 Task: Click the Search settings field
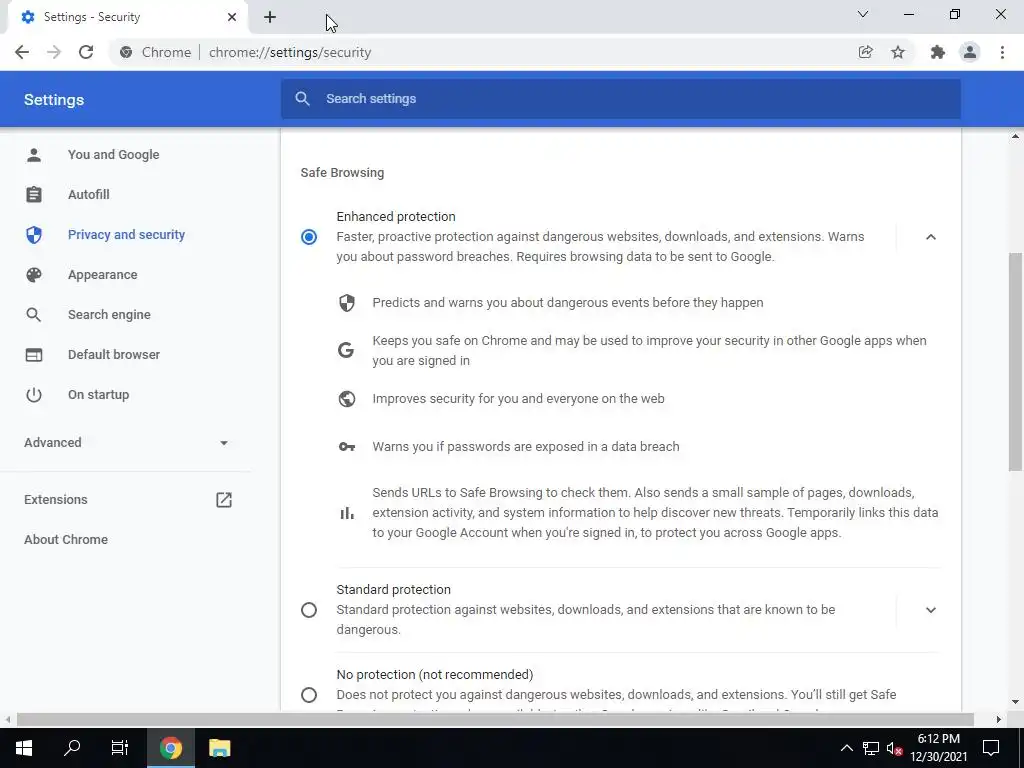pos(620,99)
